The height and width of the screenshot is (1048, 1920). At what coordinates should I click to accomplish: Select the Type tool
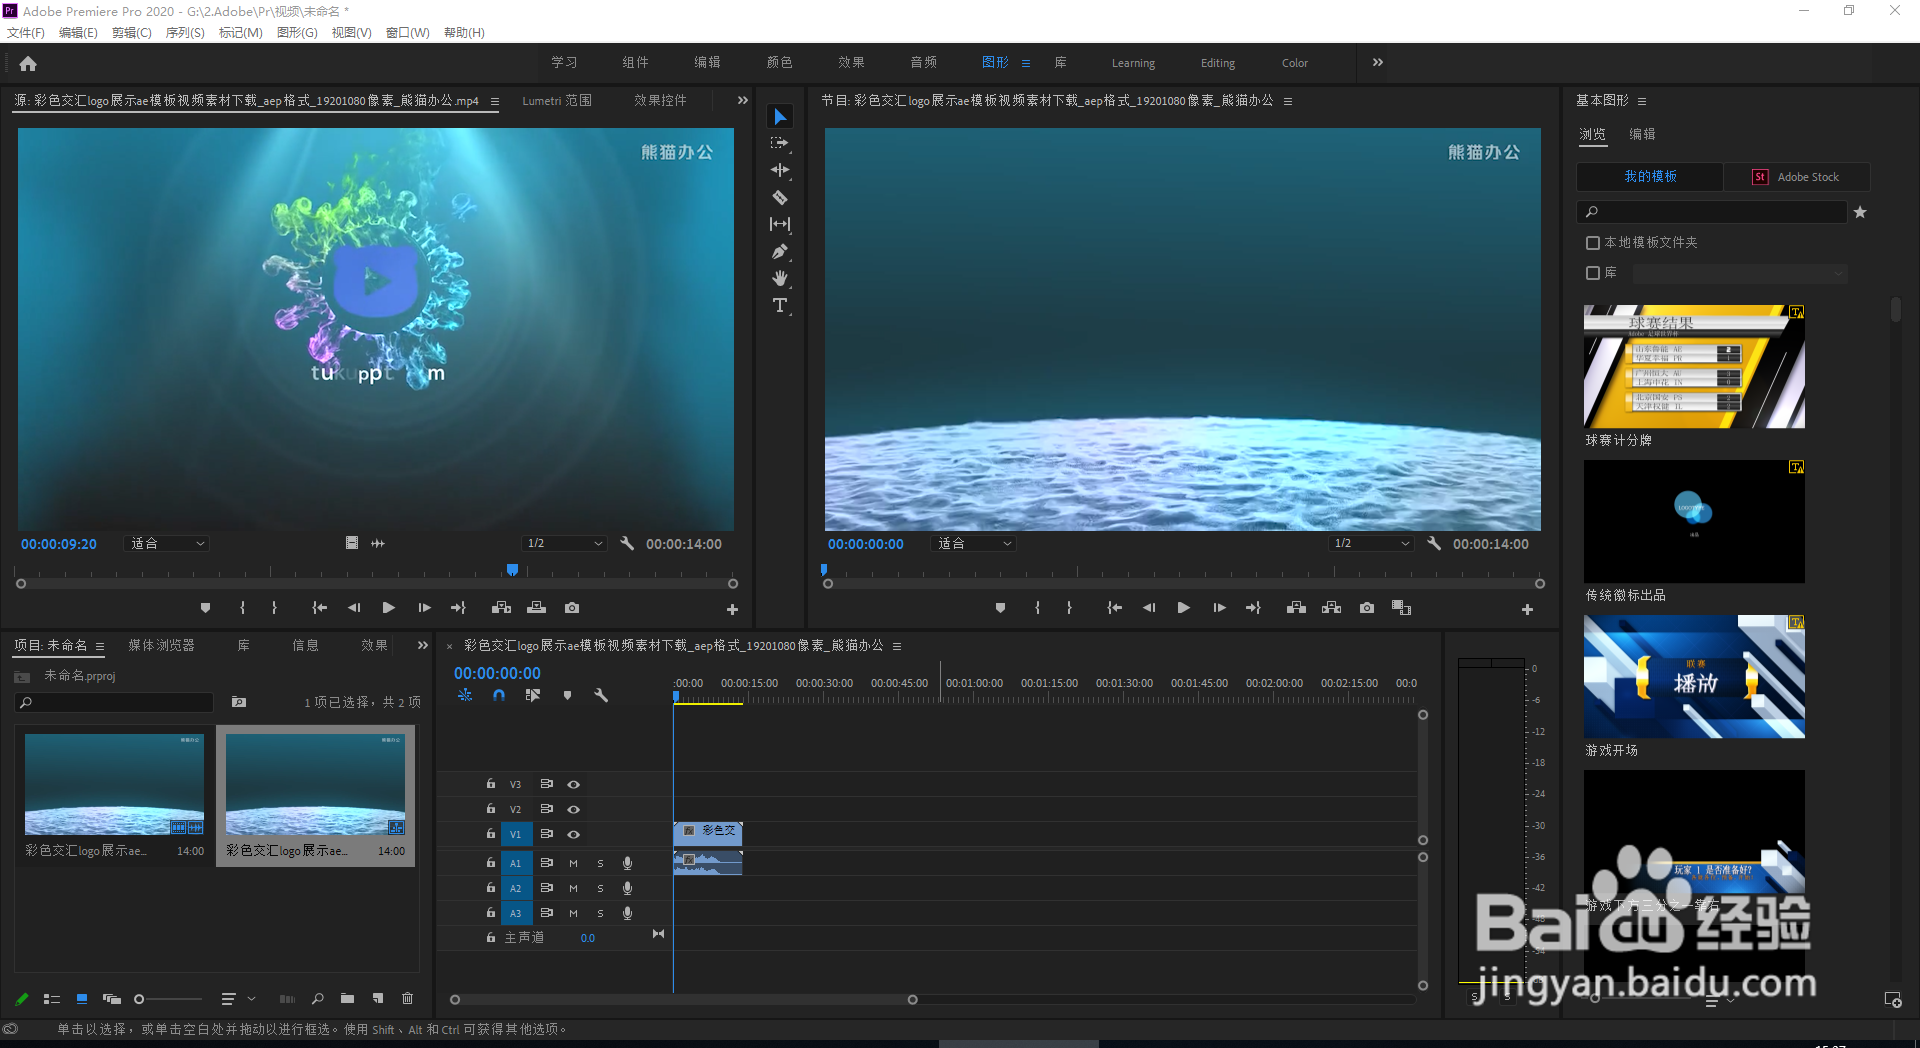pyautogui.click(x=780, y=305)
